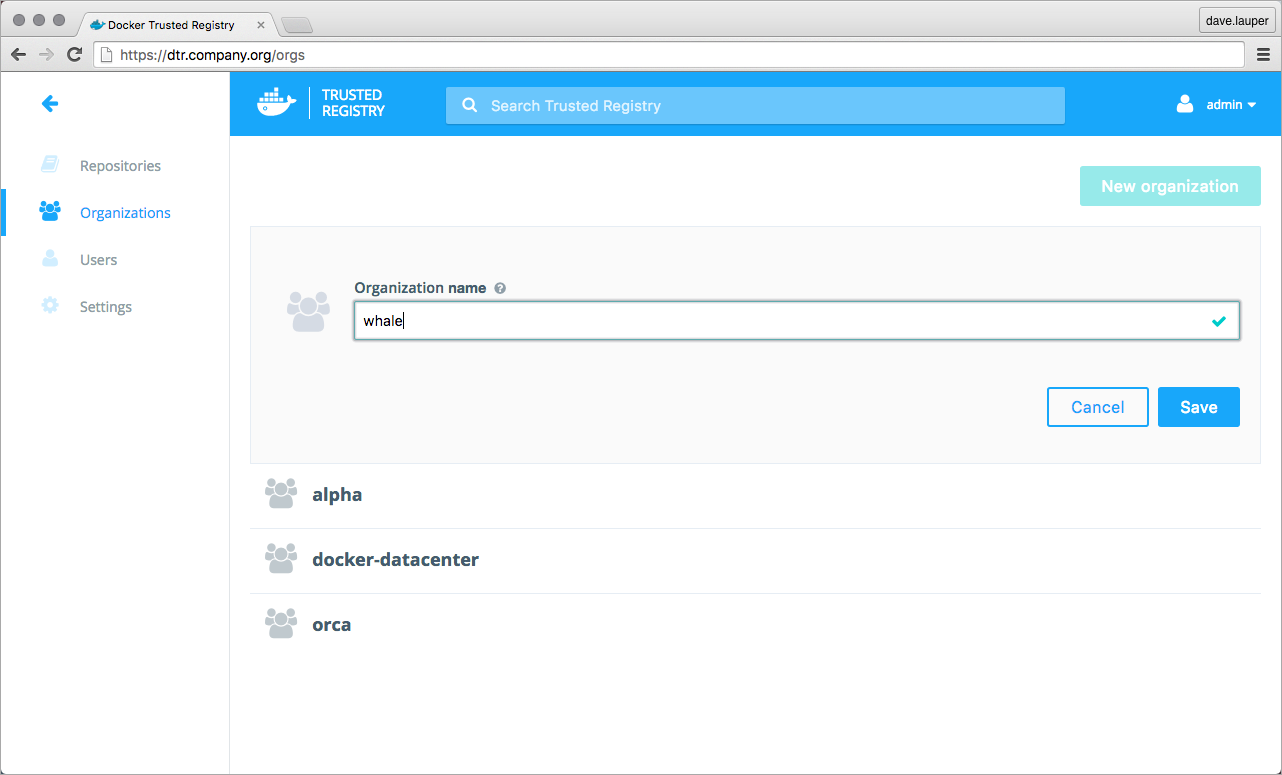Focus the Organization name input field
The width and height of the screenshot is (1282, 775).
click(x=797, y=321)
